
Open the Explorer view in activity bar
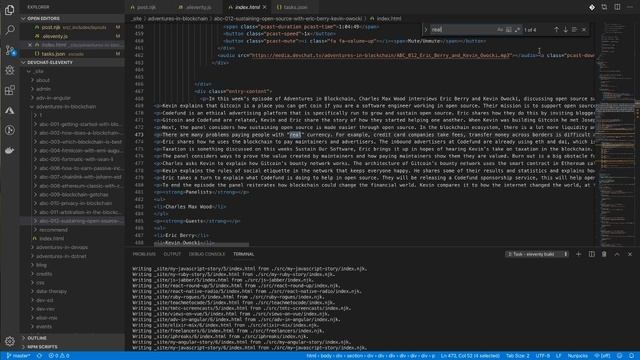[x=10, y=10]
